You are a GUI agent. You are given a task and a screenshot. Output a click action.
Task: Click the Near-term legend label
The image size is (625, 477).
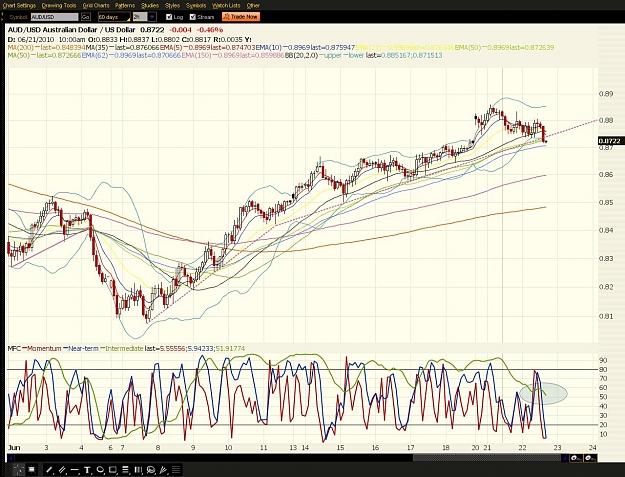pos(83,349)
